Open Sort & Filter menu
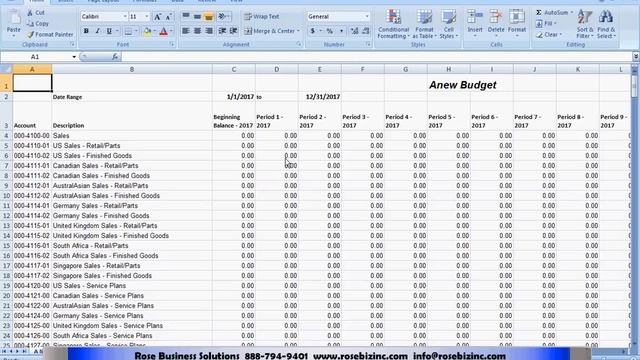 585,24
